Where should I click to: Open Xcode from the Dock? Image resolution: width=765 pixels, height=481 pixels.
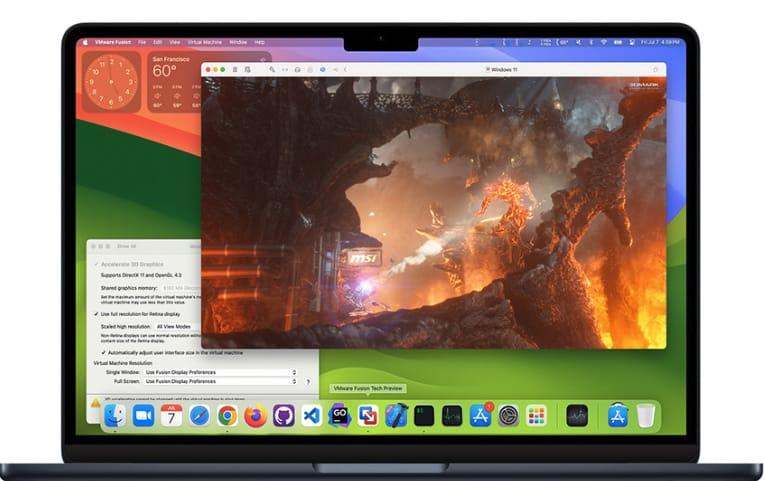tap(396, 416)
